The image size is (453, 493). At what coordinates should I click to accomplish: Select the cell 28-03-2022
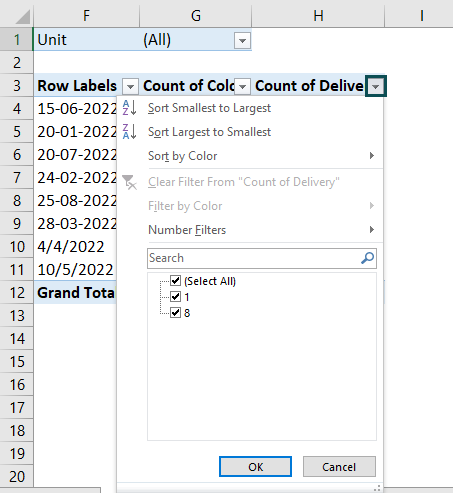click(x=75, y=224)
